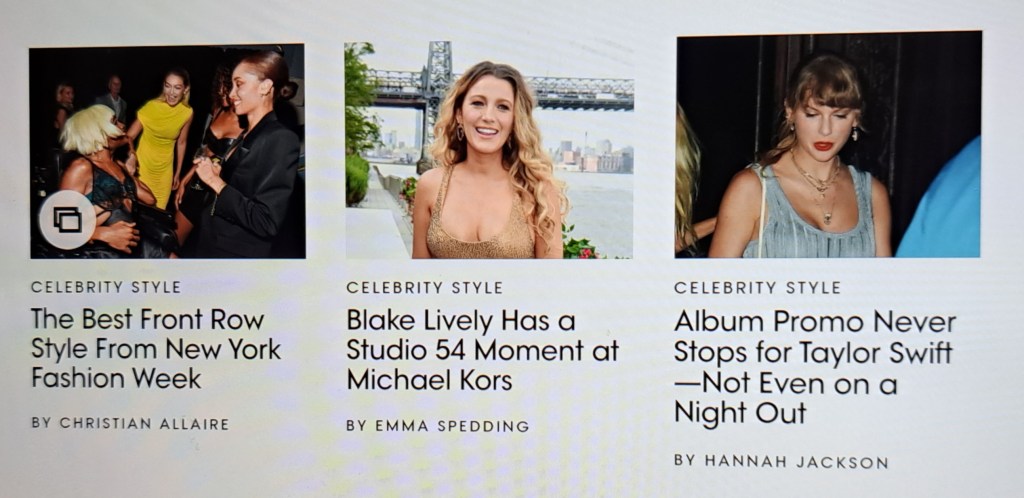The width and height of the screenshot is (1024, 498).
Task: View author Emma Spedding's byline
Action: (438, 426)
